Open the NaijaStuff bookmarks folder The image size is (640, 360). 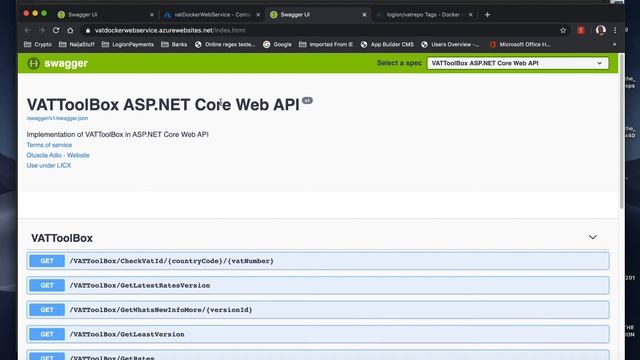77,44
